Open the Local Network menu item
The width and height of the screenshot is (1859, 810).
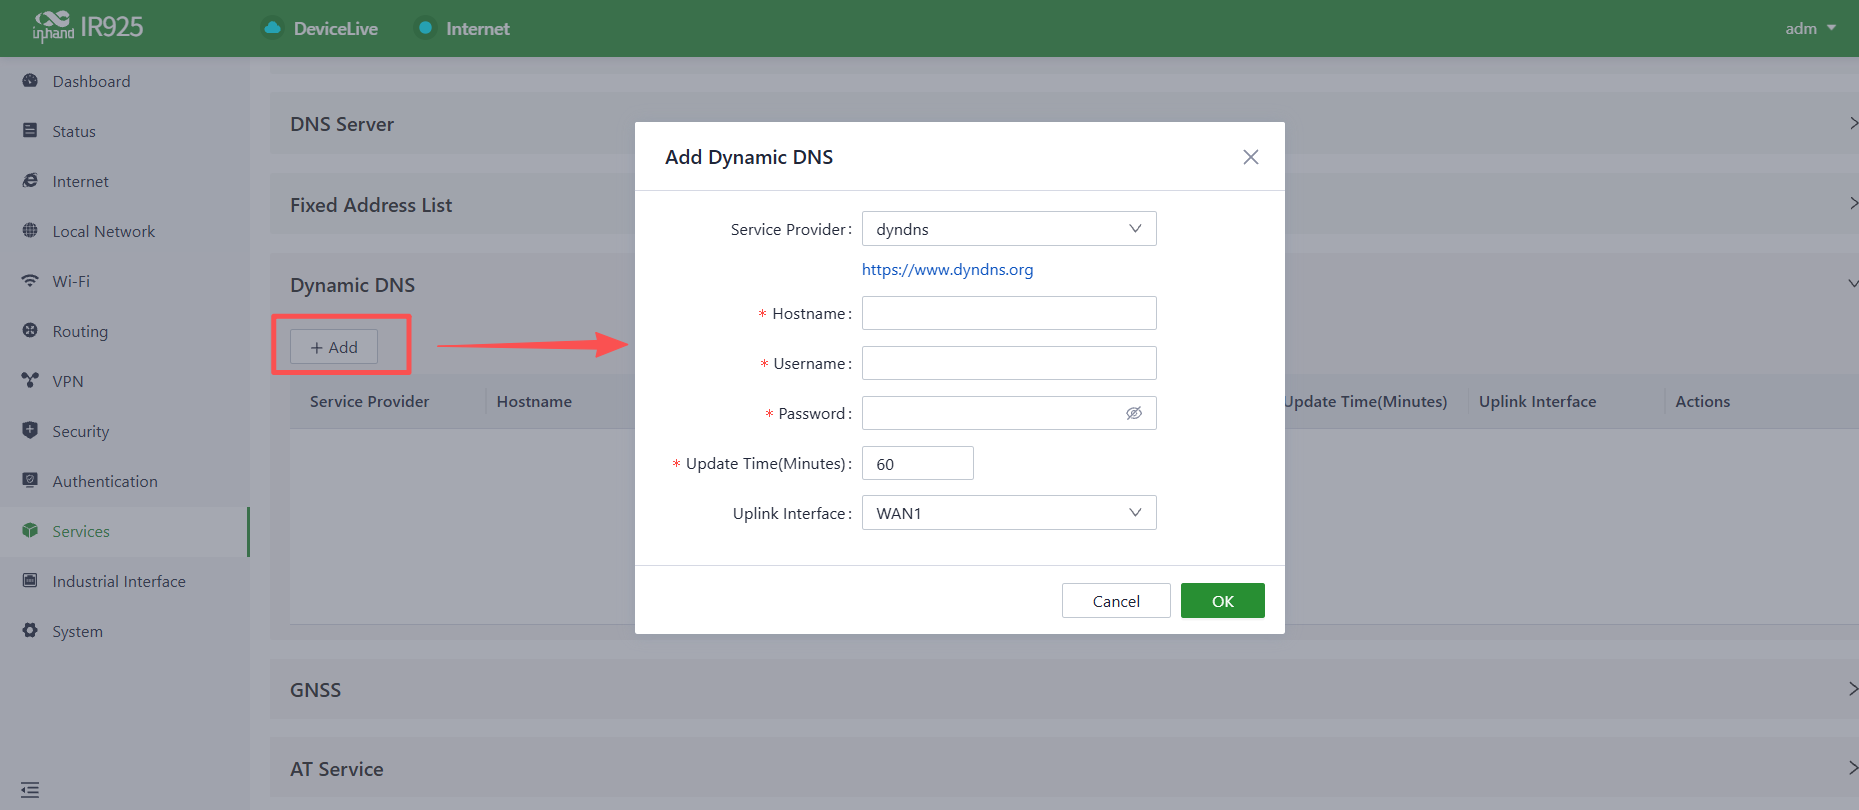click(103, 231)
